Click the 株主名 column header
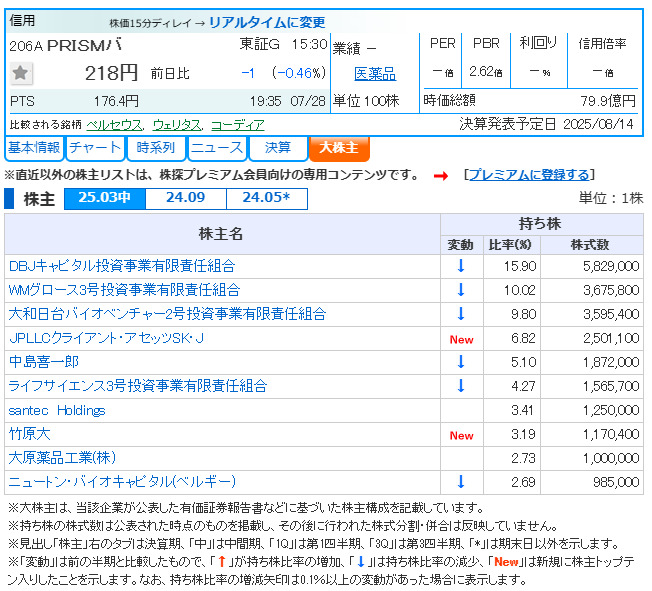 point(221,234)
